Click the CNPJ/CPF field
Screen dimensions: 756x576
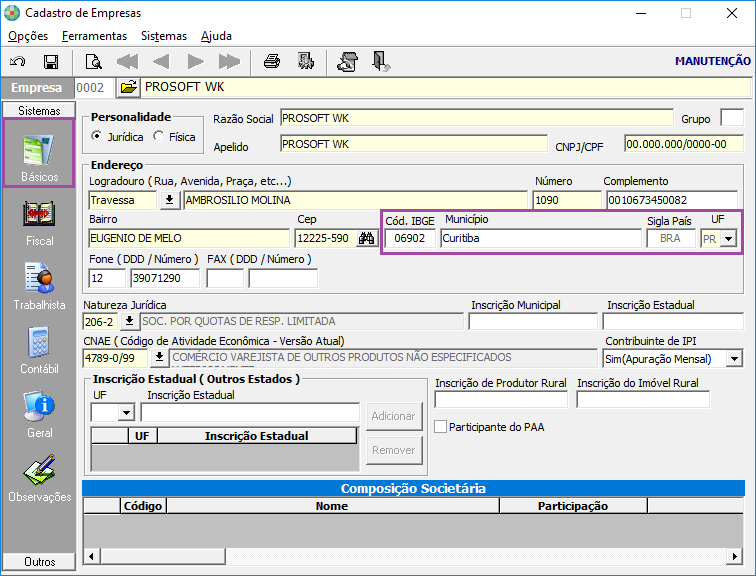[683, 144]
